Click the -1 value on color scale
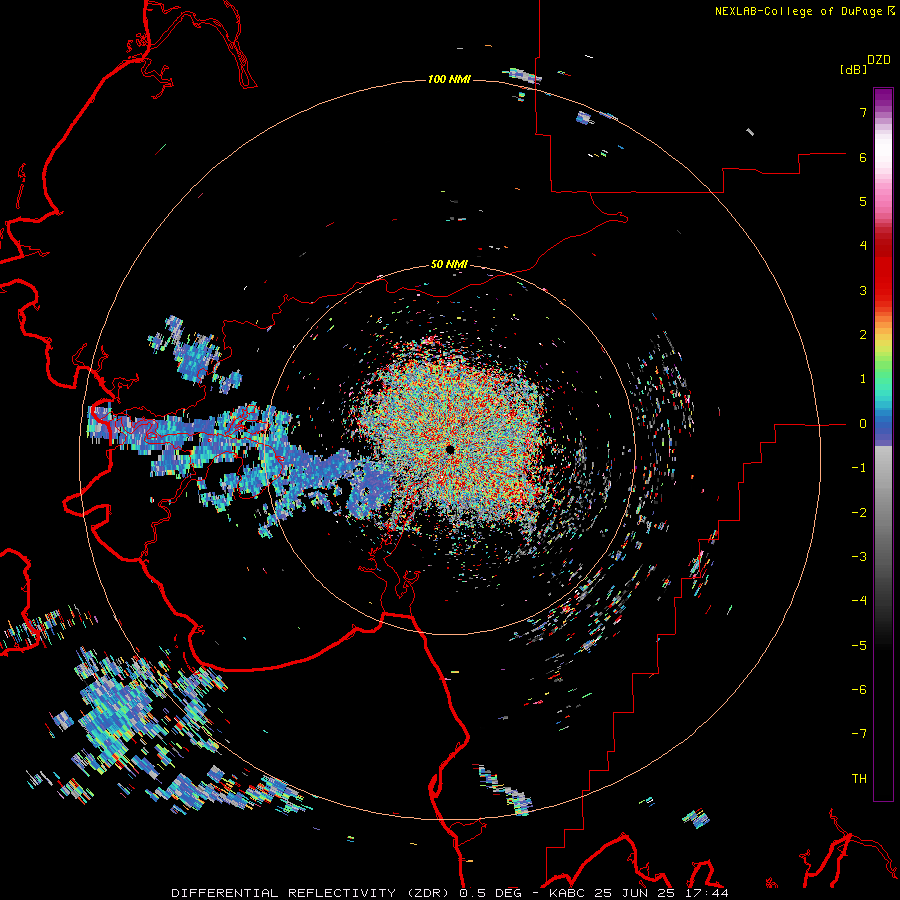Image resolution: width=900 pixels, height=900 pixels. point(859,468)
